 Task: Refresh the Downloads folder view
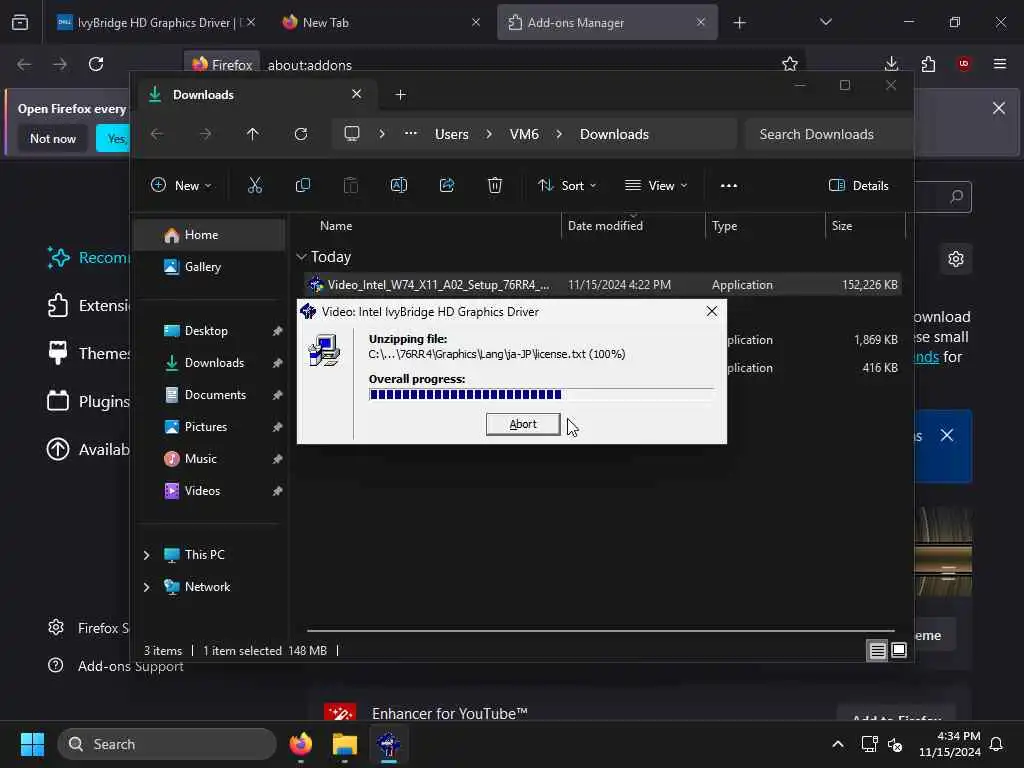point(300,134)
